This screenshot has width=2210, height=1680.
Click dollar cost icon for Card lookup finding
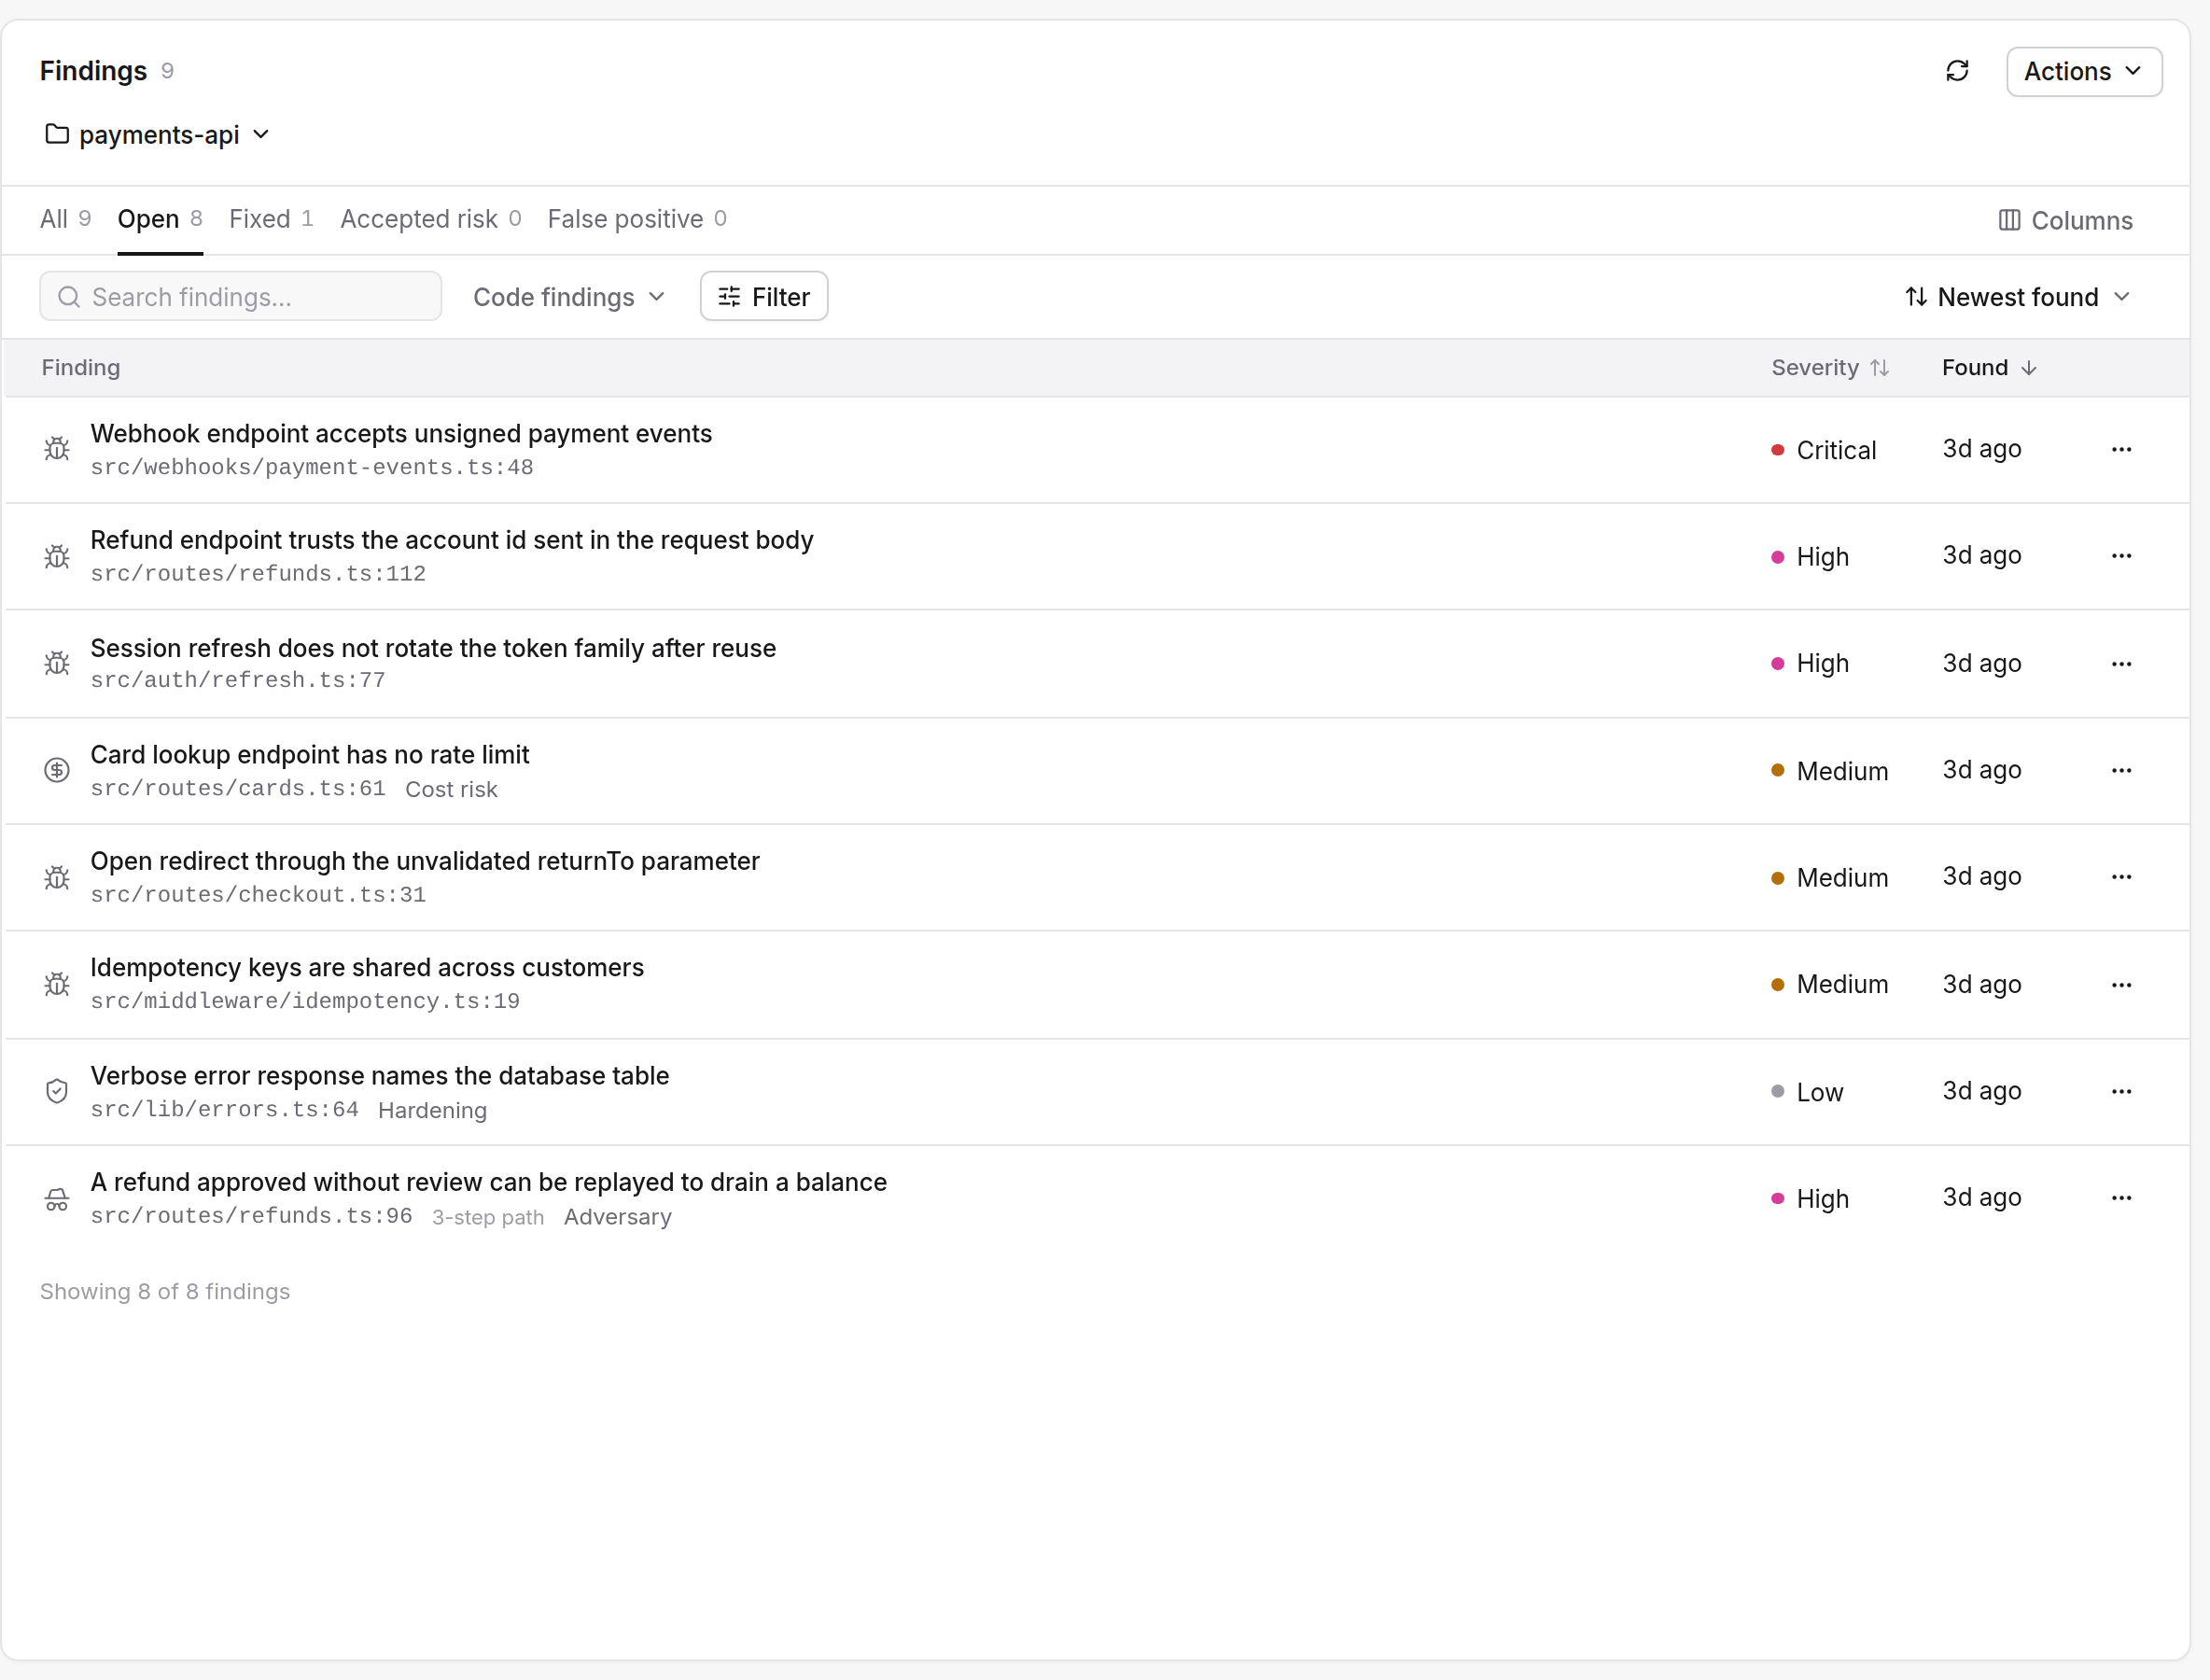pyautogui.click(x=57, y=770)
